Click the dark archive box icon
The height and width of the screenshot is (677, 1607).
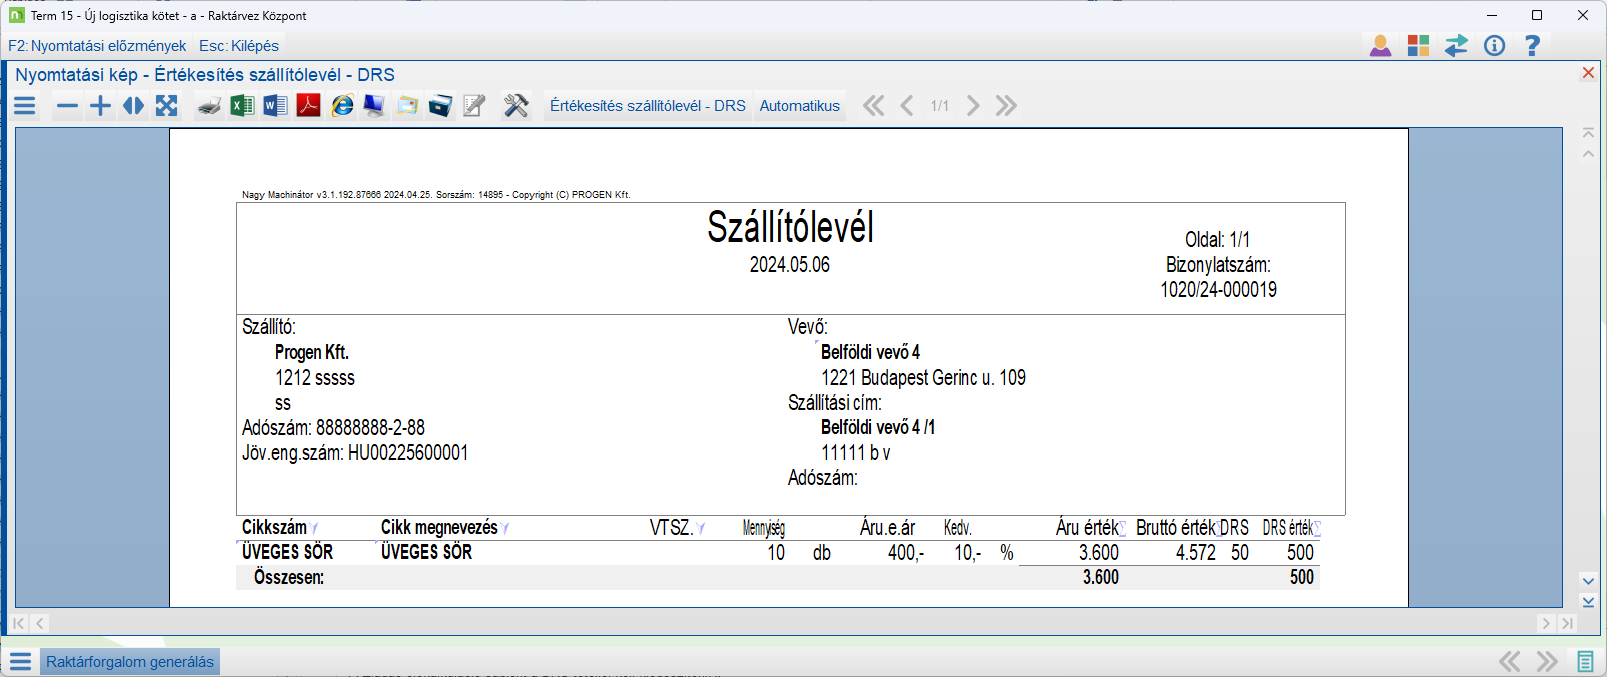[x=440, y=106]
